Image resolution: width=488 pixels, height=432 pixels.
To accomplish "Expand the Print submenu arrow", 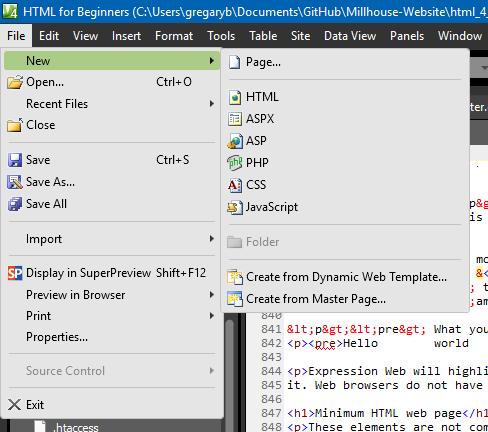I will (x=212, y=316).
